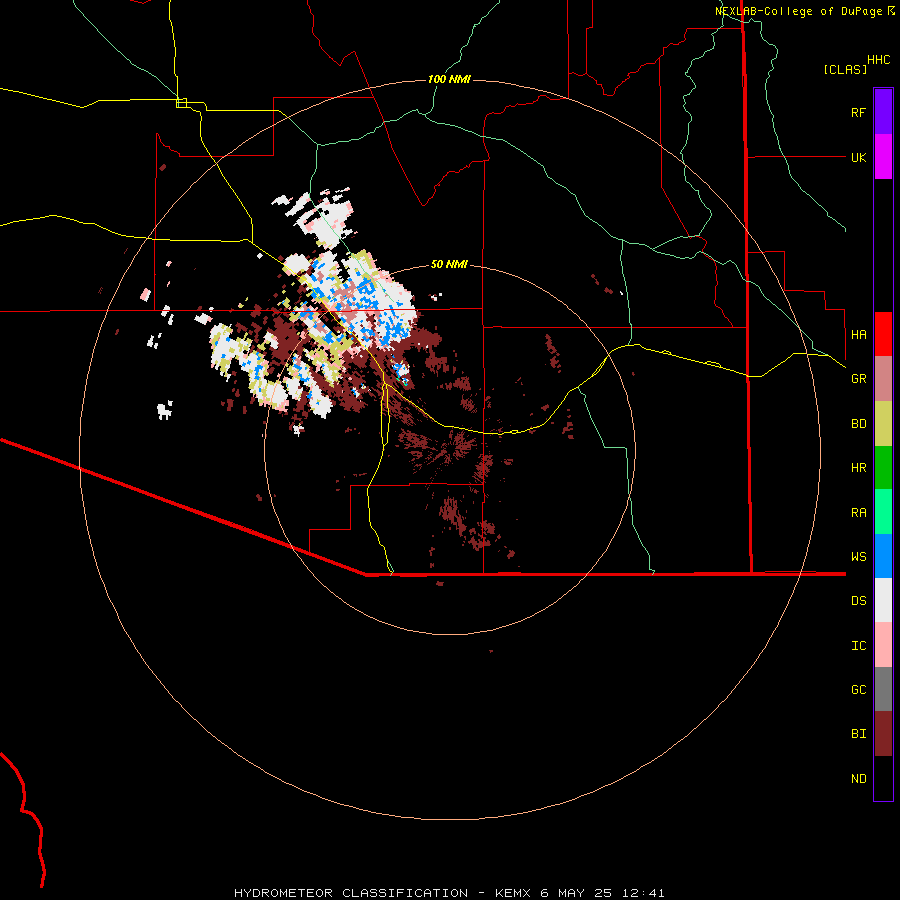
Task: Click the DS legend label
Action: [858, 601]
